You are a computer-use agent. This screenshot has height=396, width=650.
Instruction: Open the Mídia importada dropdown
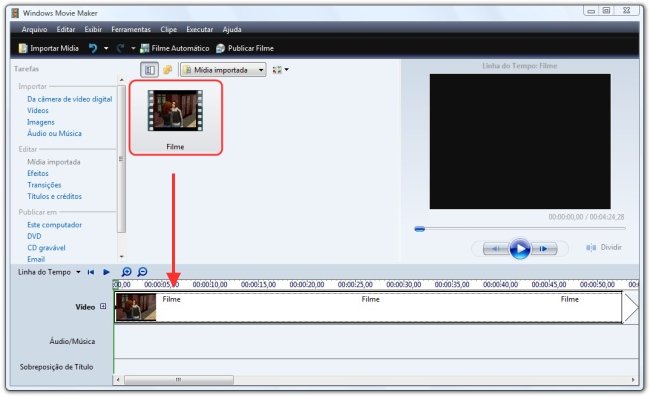(x=223, y=70)
